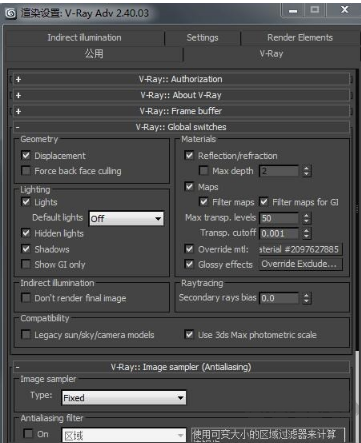The image size is (361, 443).
Task: Open the Image sampler Type dropdown
Action: 124,398
